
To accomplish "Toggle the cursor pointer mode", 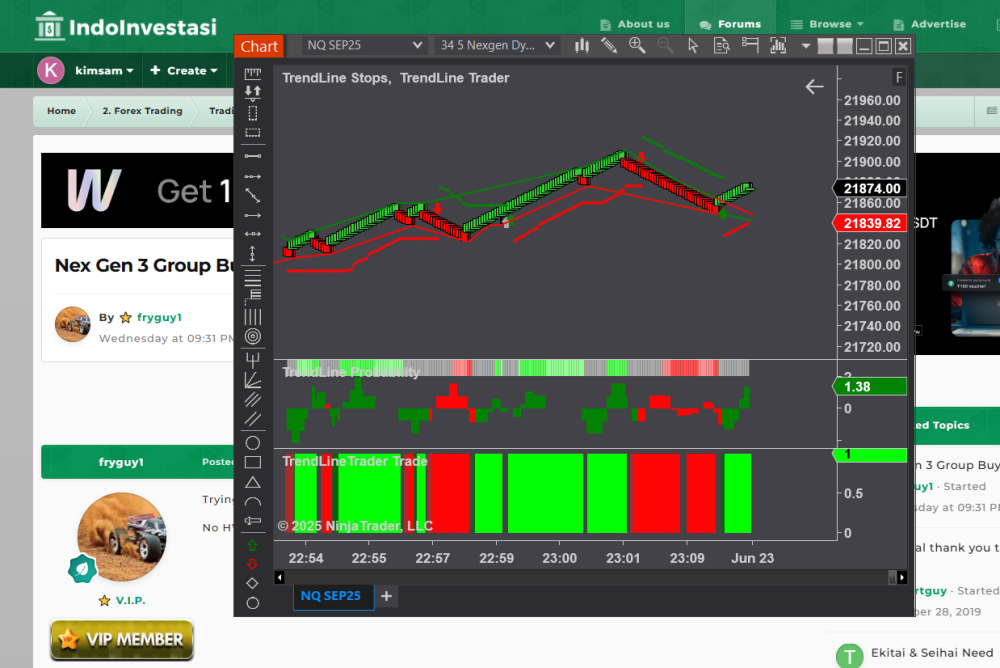I will click(694, 46).
